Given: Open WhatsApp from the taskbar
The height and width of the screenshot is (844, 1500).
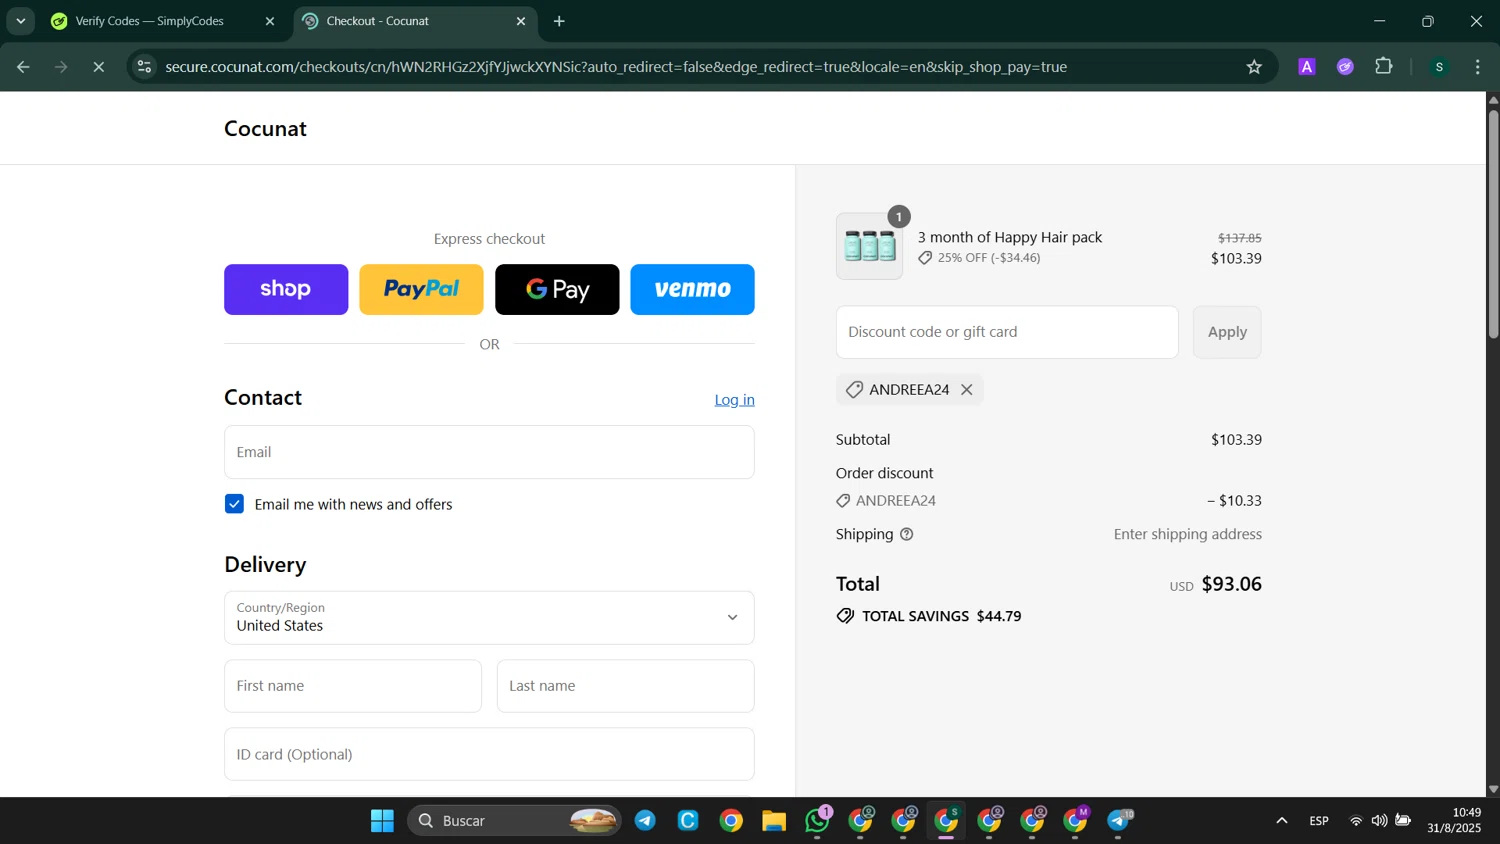Looking at the screenshot, I should point(817,821).
